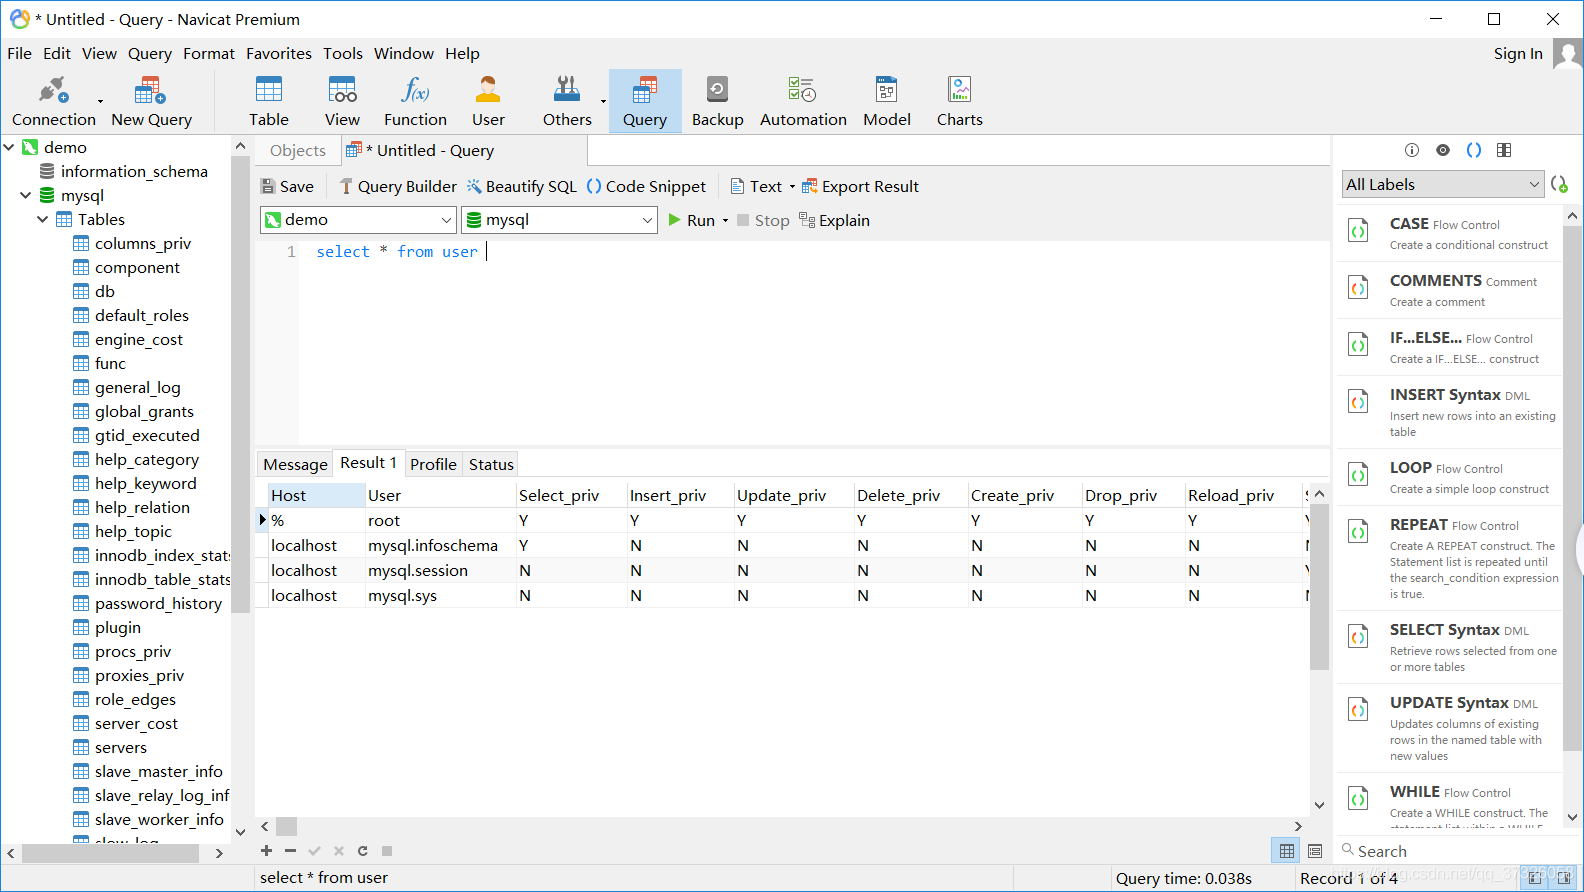Open the Backup toolbar icon
This screenshot has height=892, width=1584.
tap(717, 101)
